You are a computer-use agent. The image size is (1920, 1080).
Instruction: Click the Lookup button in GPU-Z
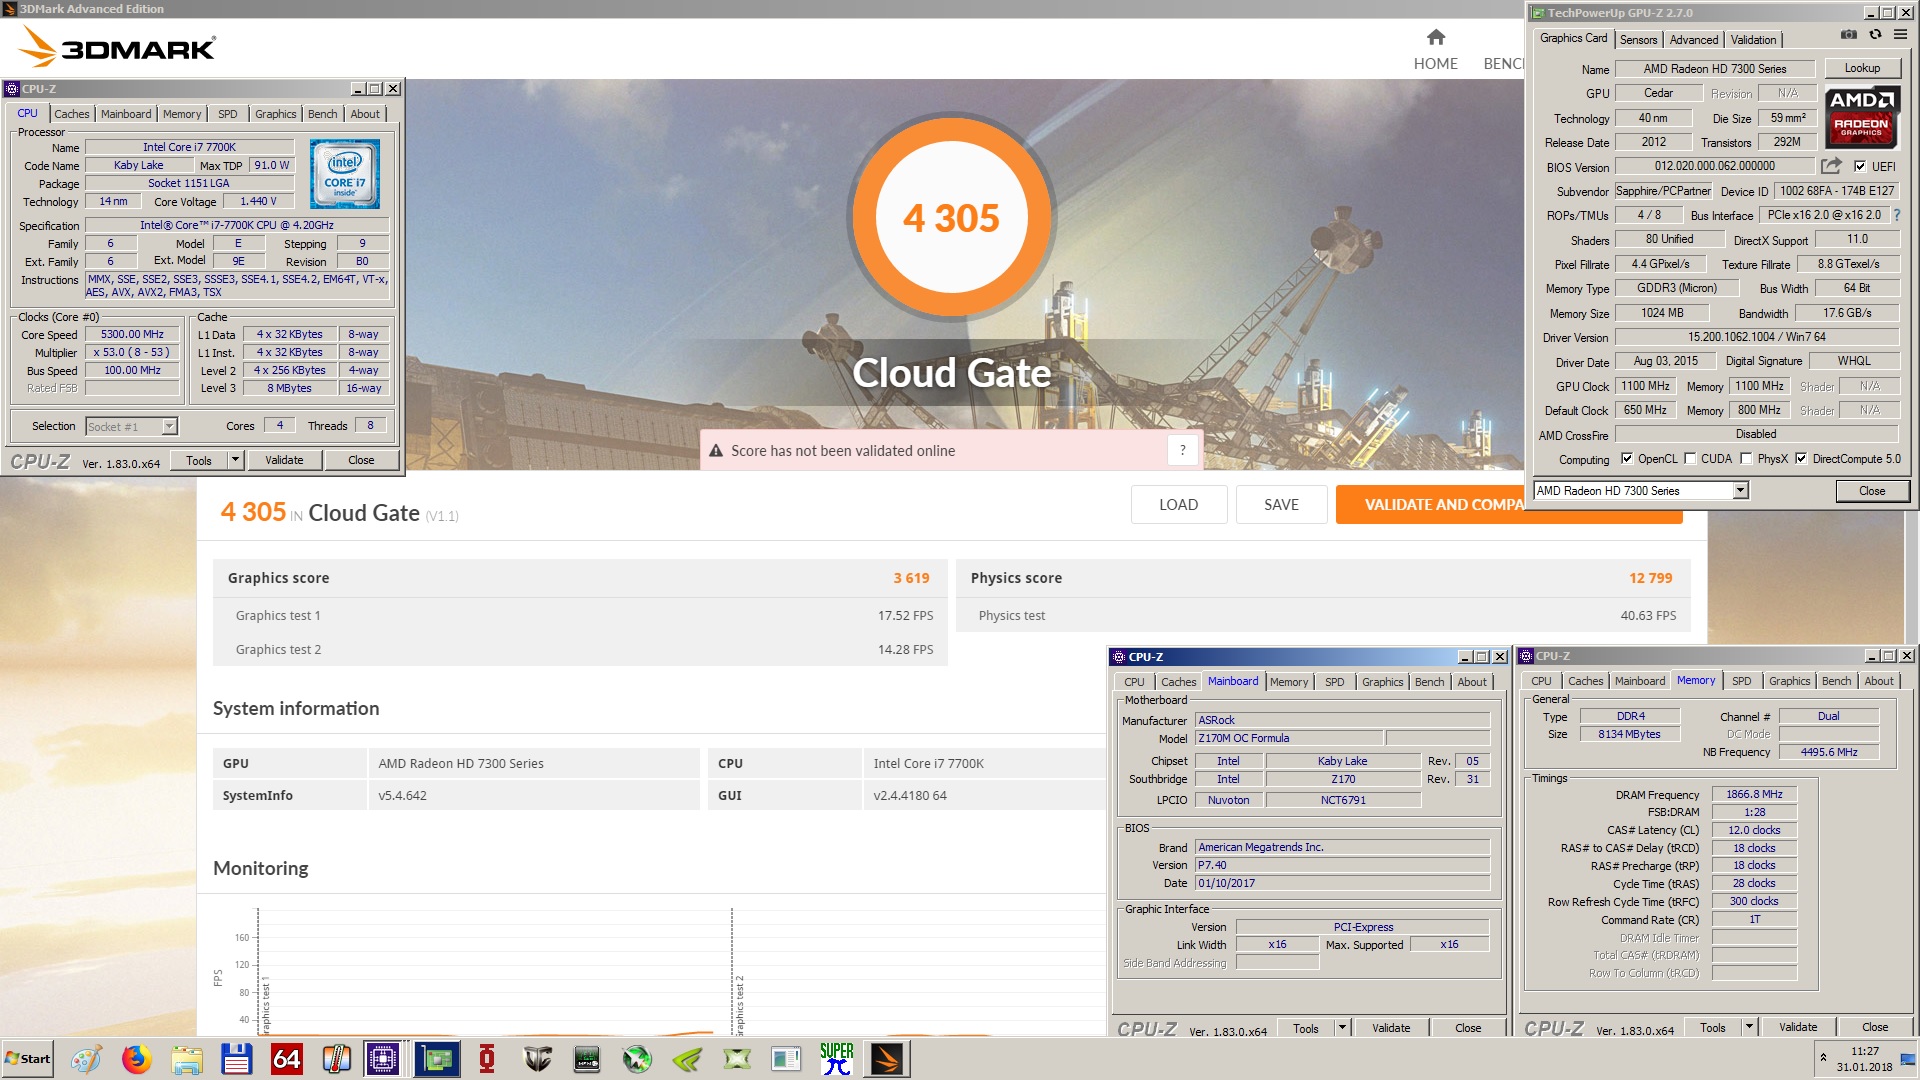tap(1862, 68)
